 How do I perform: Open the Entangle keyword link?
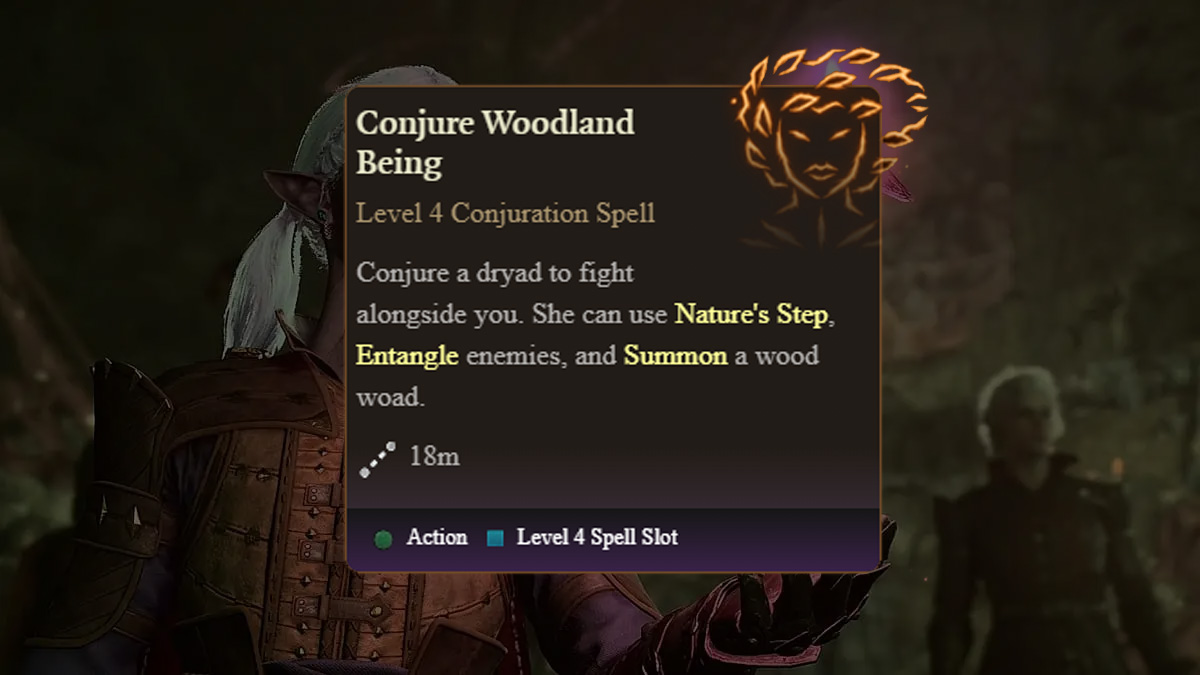coord(407,356)
